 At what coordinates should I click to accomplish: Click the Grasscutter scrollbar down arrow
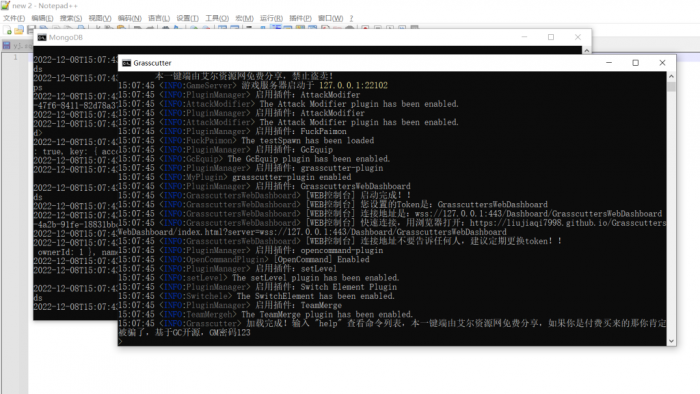tap(671, 341)
